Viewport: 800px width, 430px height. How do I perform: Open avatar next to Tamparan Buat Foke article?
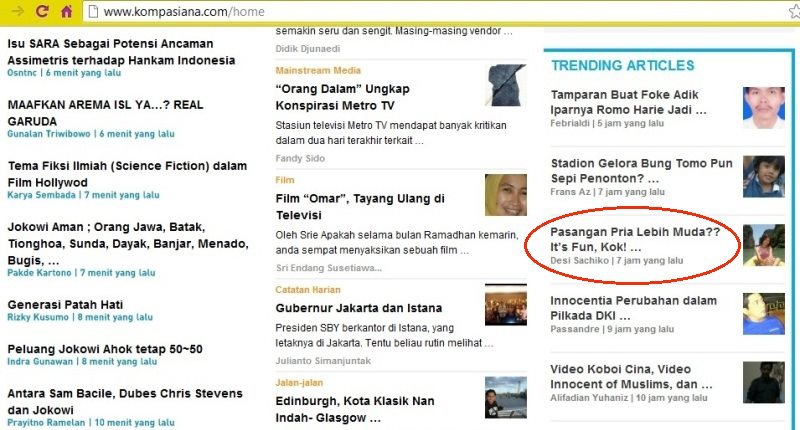[x=763, y=108]
